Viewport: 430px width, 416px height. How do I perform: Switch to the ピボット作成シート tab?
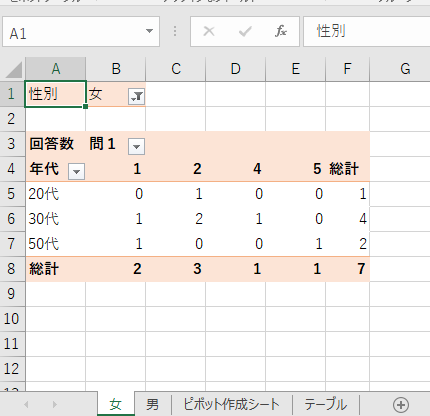[x=231, y=404]
